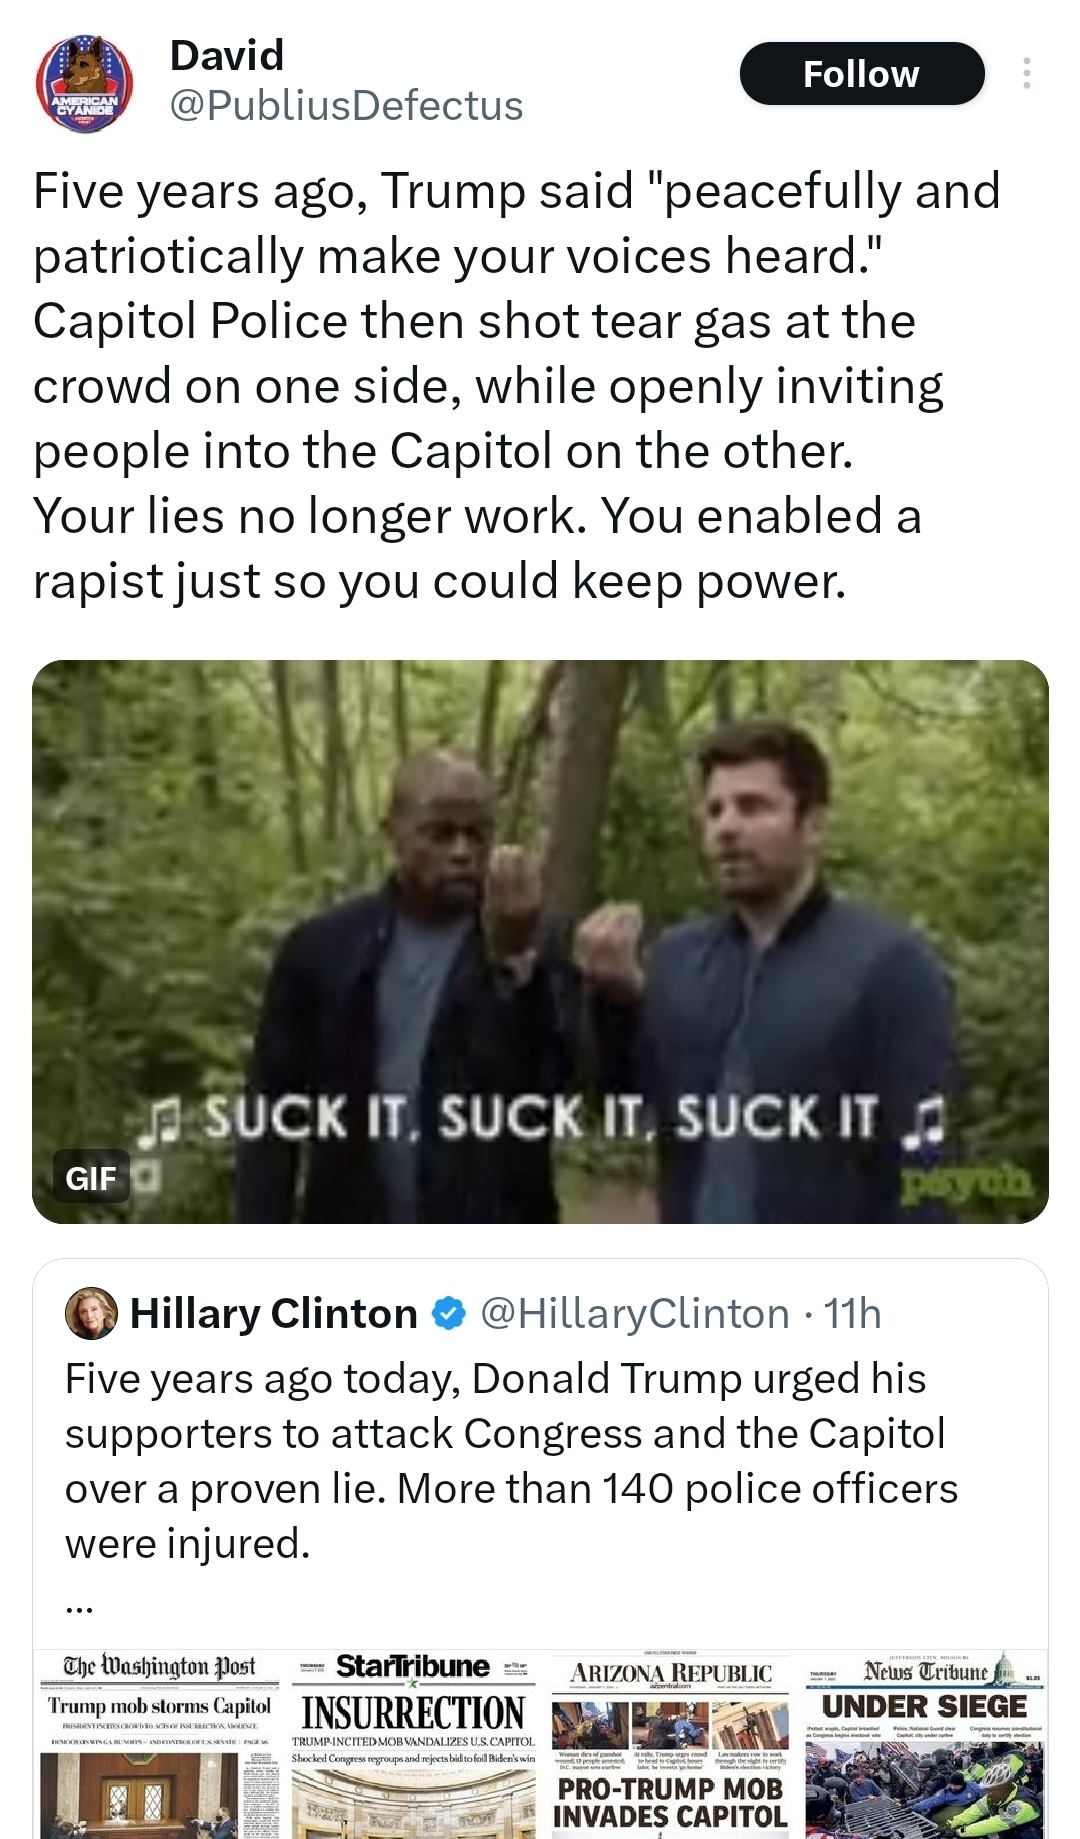Click the psych watermark on the GIF
This screenshot has width=1080, height=1839.
(965, 1184)
